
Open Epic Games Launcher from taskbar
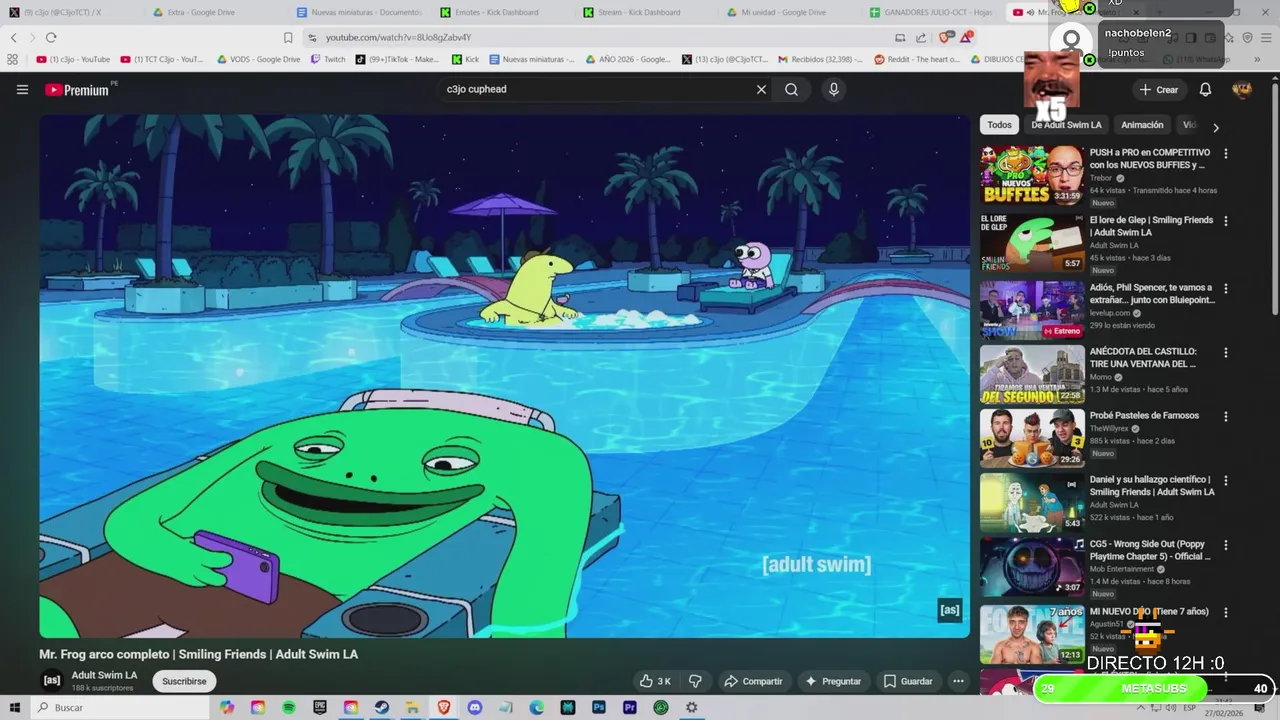(320, 707)
